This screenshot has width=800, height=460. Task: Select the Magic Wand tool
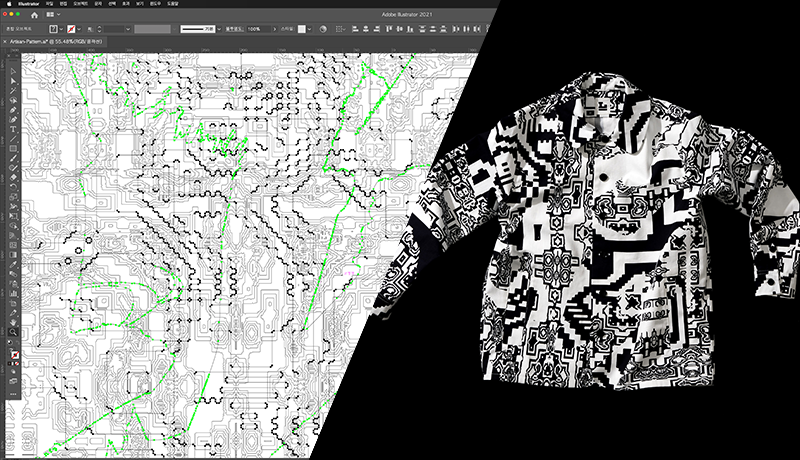coord(13,91)
